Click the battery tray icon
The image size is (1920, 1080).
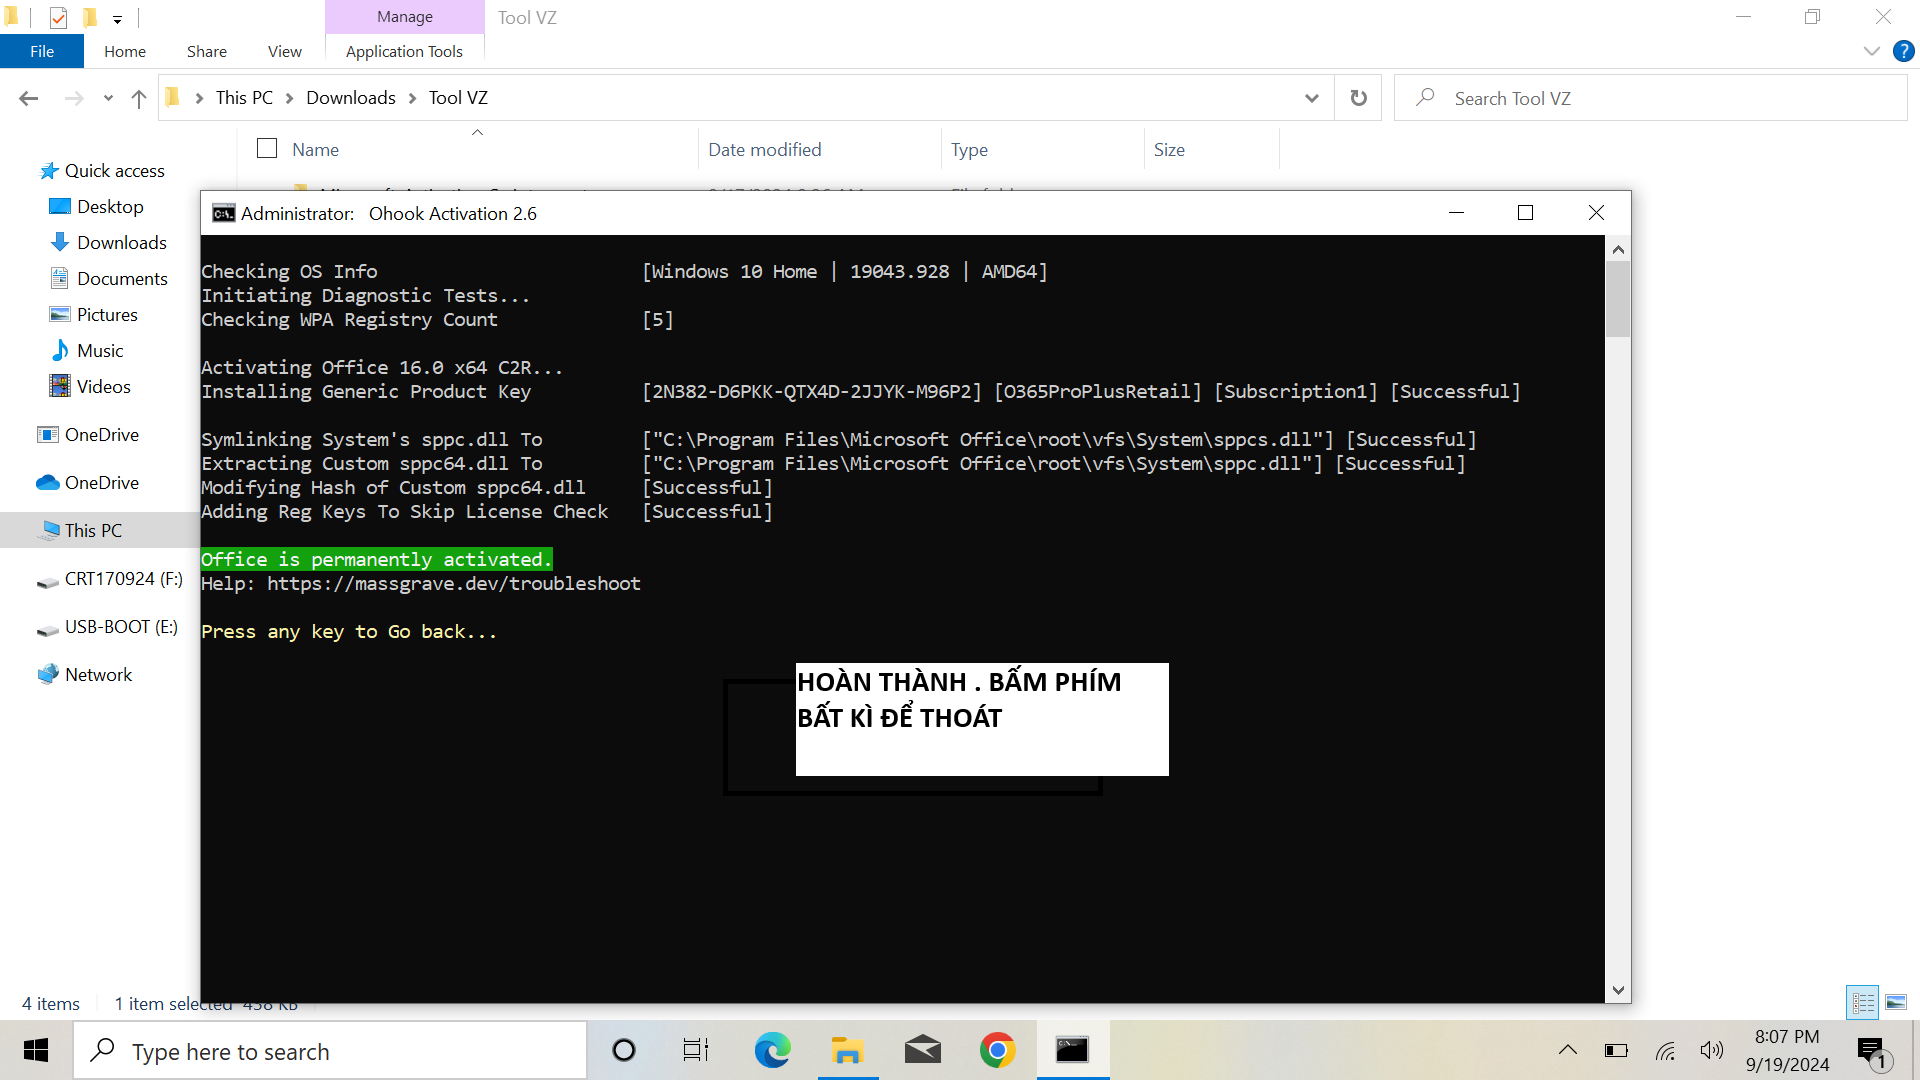tap(1616, 1050)
